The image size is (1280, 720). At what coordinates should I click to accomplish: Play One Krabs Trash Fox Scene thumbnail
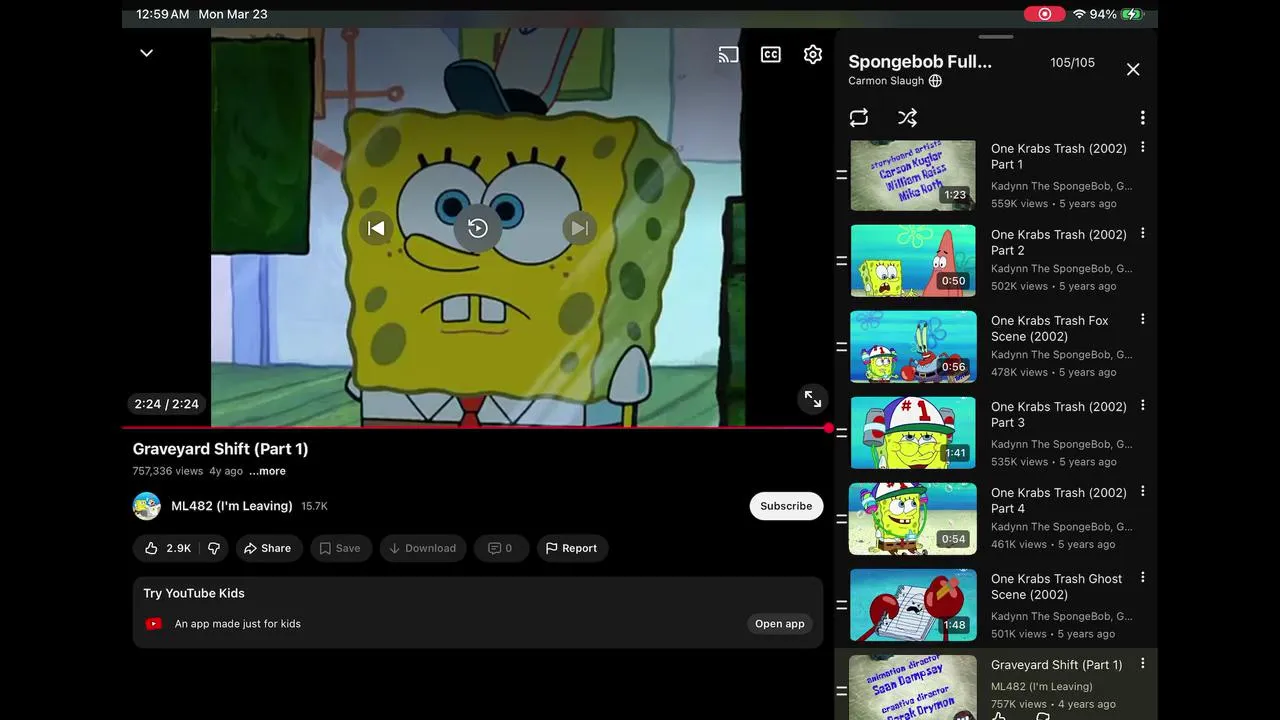pyautogui.click(x=913, y=347)
